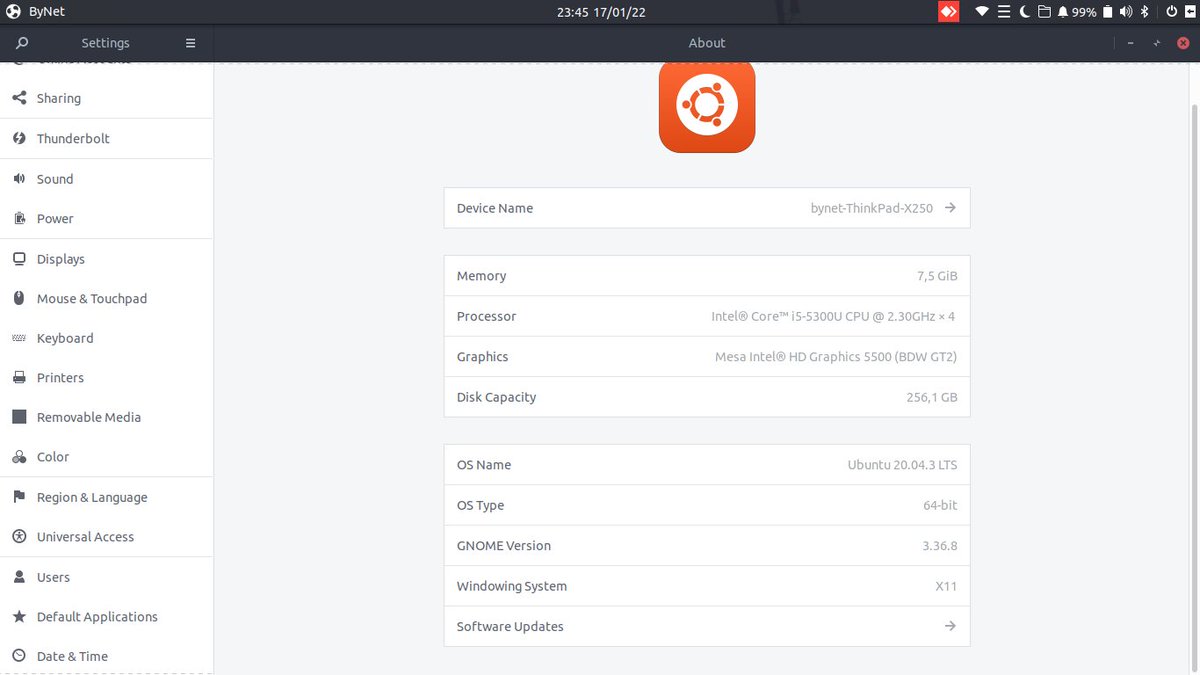The height and width of the screenshot is (675, 1200).
Task: Select Mouse & Touchpad settings
Action: (x=106, y=298)
